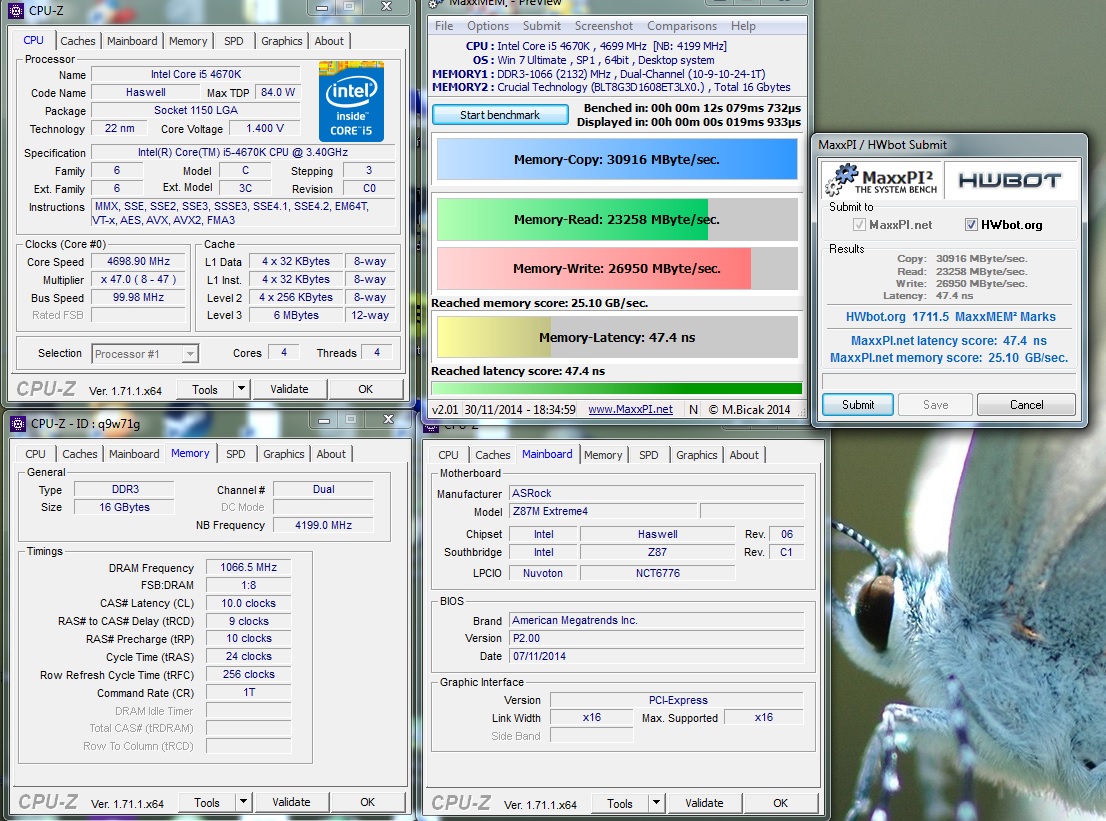This screenshot has height=821, width=1106.
Task: Select CPU tab in the q9w71g CPU-Z window
Action: 35,454
